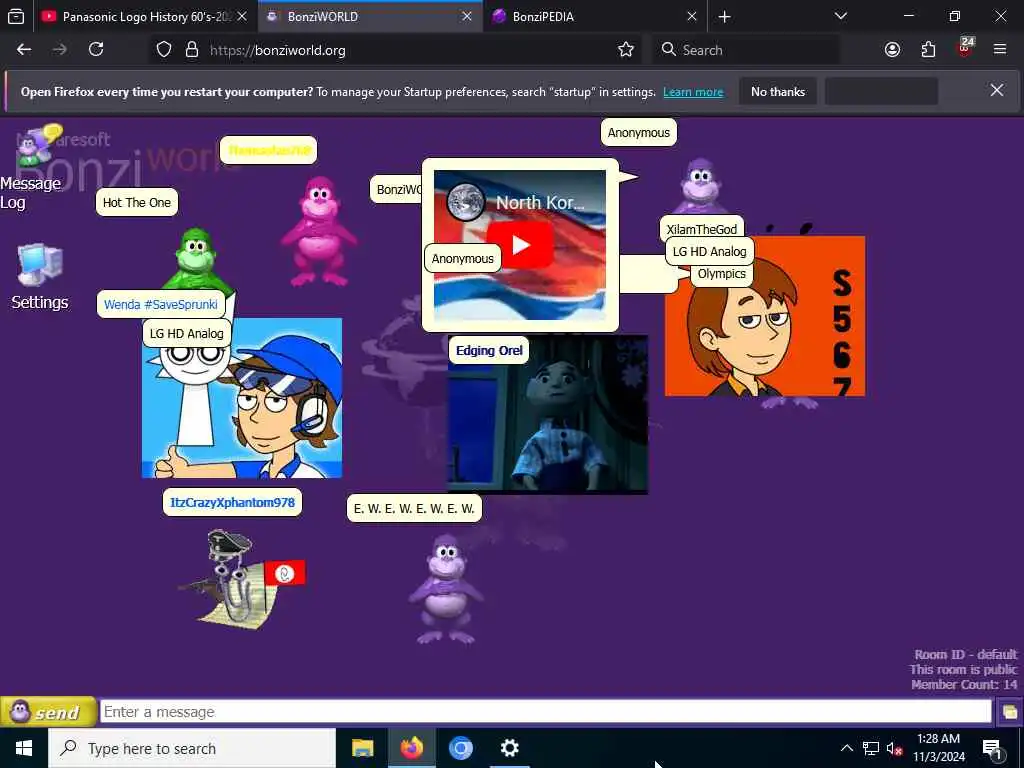The height and width of the screenshot is (768, 1024).
Task: Expand the list all tabs dropdown
Action: tap(841, 16)
